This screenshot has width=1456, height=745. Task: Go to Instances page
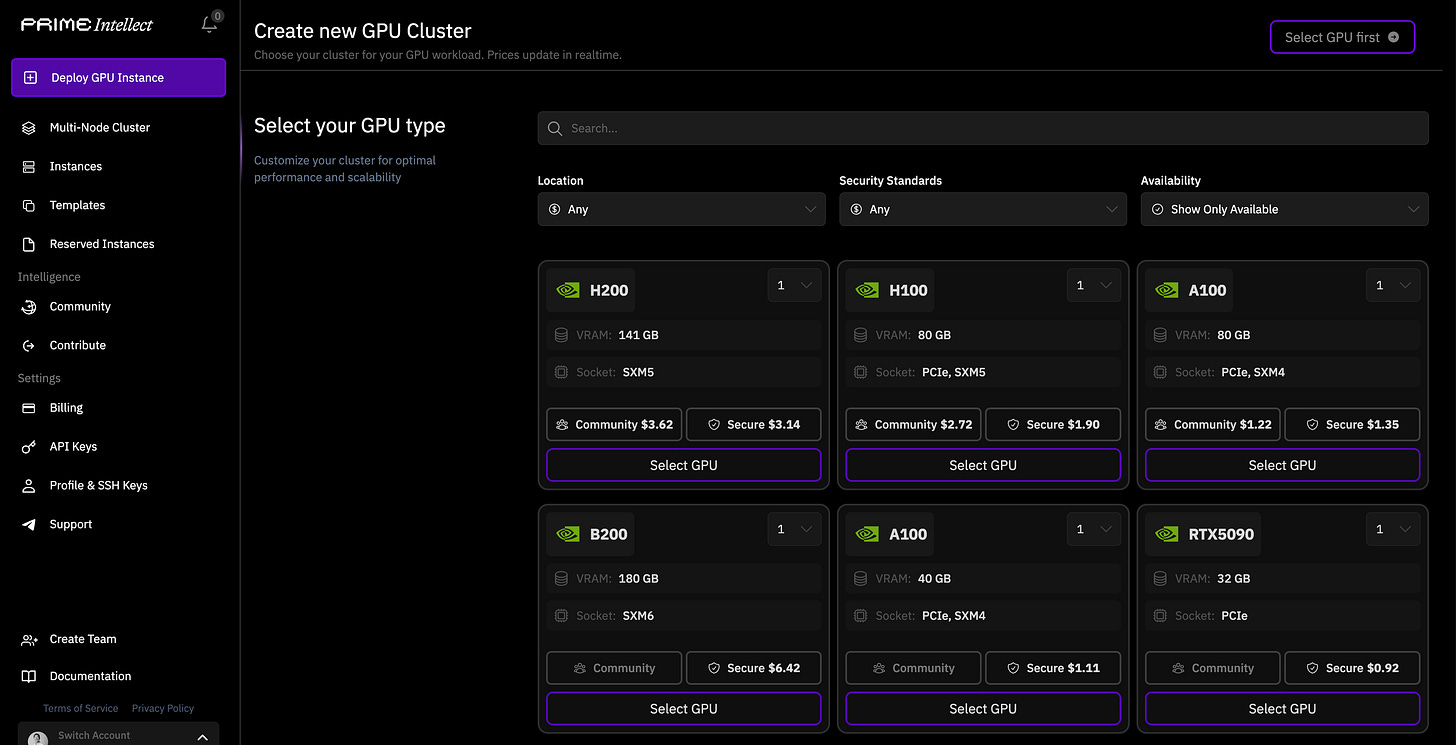click(76, 166)
